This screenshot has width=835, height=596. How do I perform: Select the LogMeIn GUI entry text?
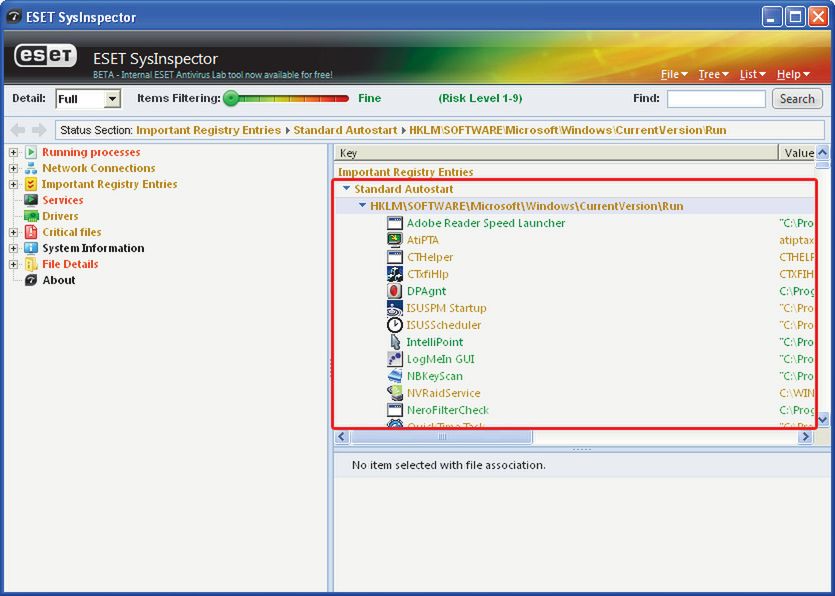(440, 360)
